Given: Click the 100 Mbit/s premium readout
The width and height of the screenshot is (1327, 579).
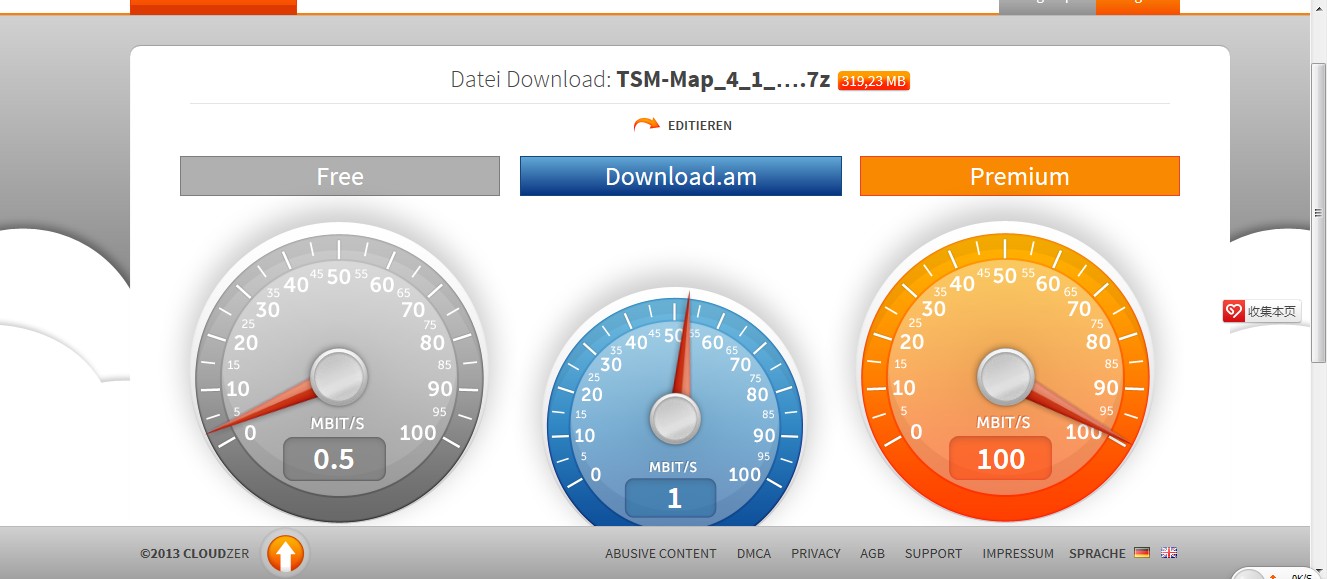Looking at the screenshot, I should point(1001,459).
